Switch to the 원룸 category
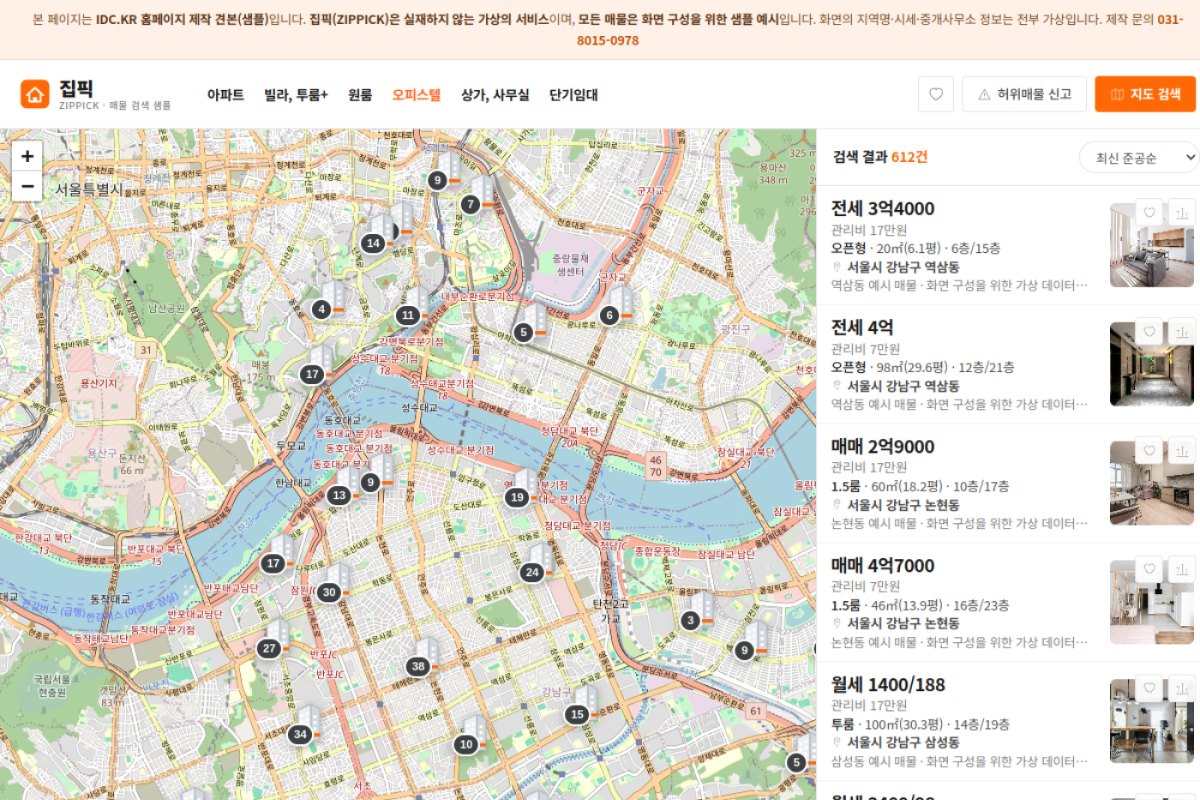Viewport: 1200px width, 800px height. tap(360, 95)
